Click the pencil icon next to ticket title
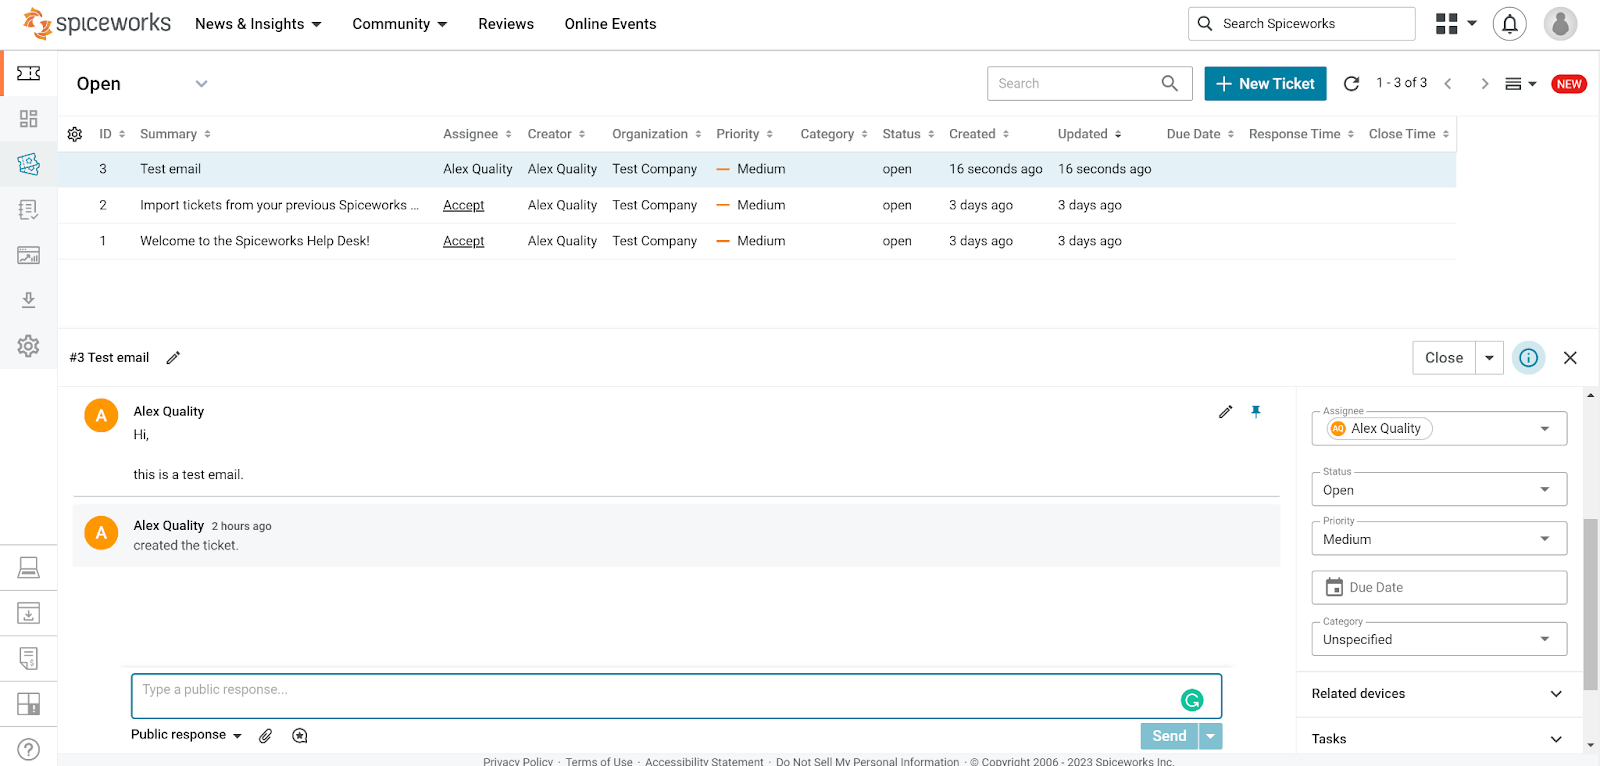The height and width of the screenshot is (766, 1600). coord(173,358)
